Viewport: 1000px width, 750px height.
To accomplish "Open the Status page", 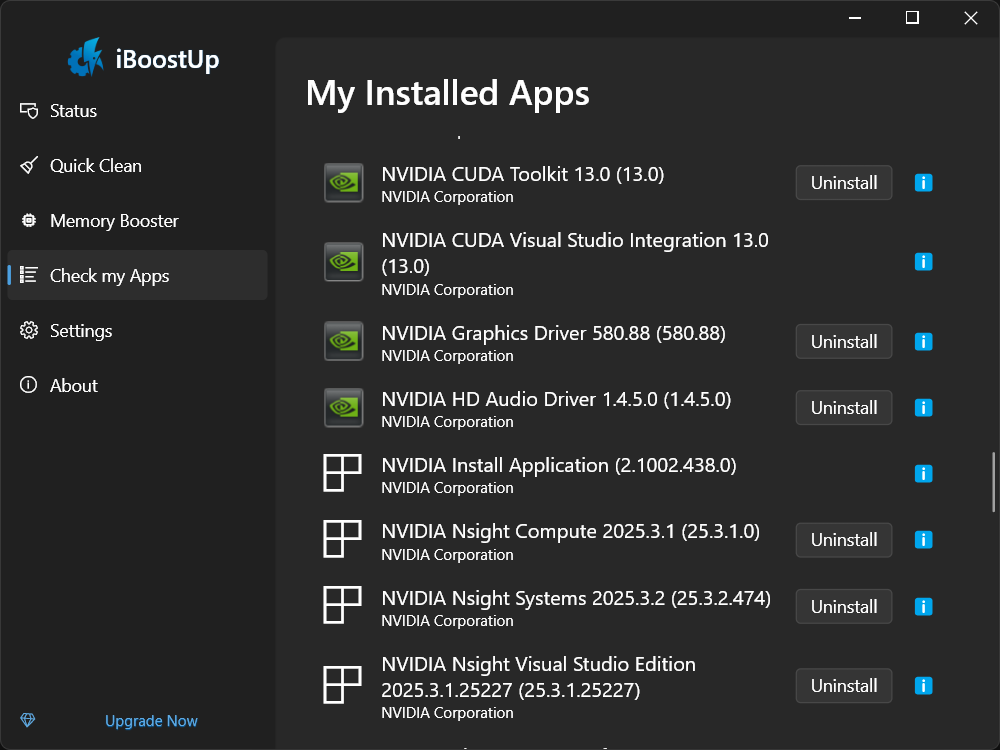I will pos(137,111).
